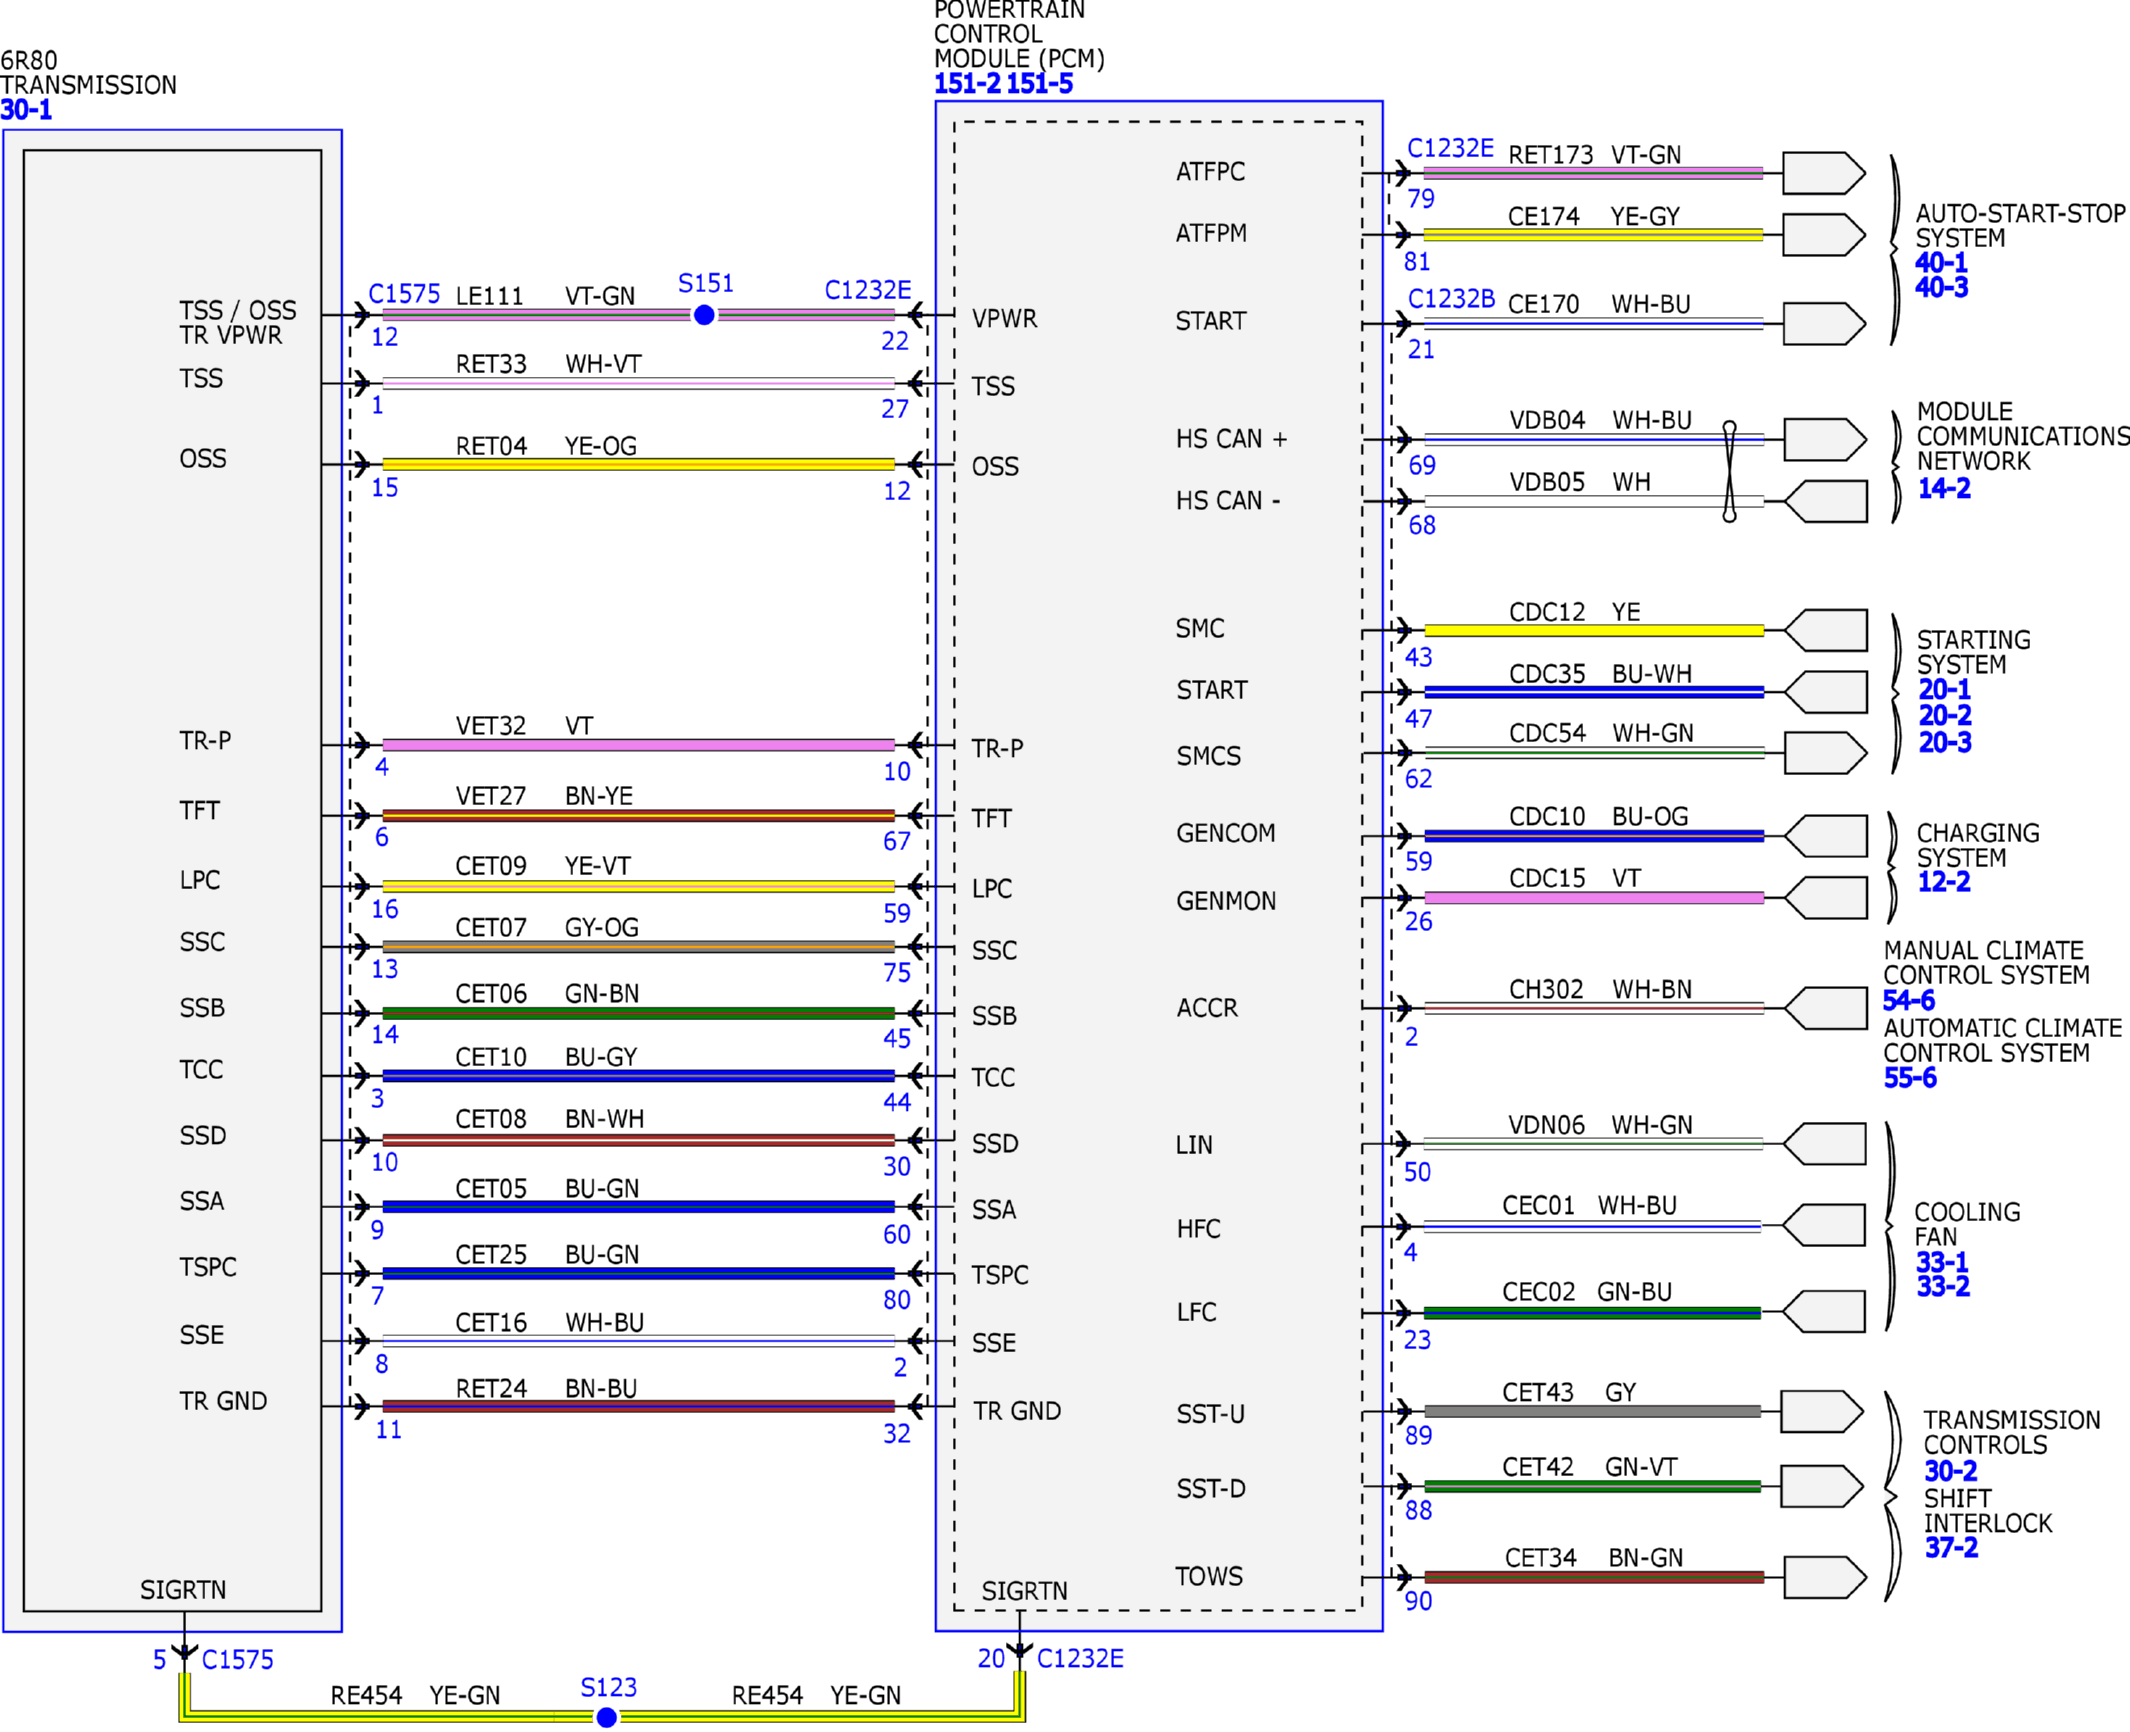Screen dimensions: 2130x1732
Task: Click off-page arrow for CET43 GY wire
Action: 1822,1412
